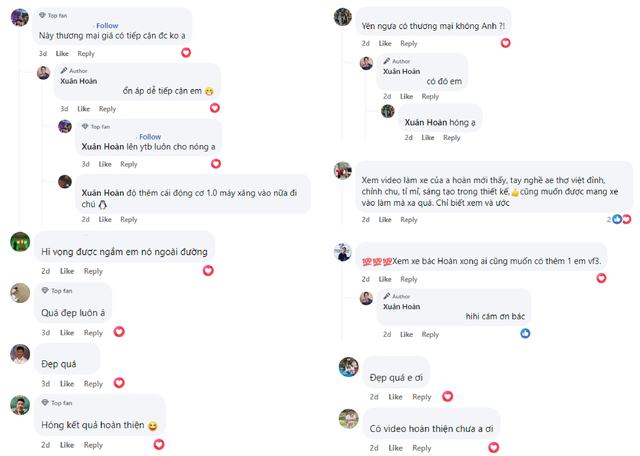
Task: Click thumbs-up reaction on "hihi cảm ơn bác"
Action: 525,333
